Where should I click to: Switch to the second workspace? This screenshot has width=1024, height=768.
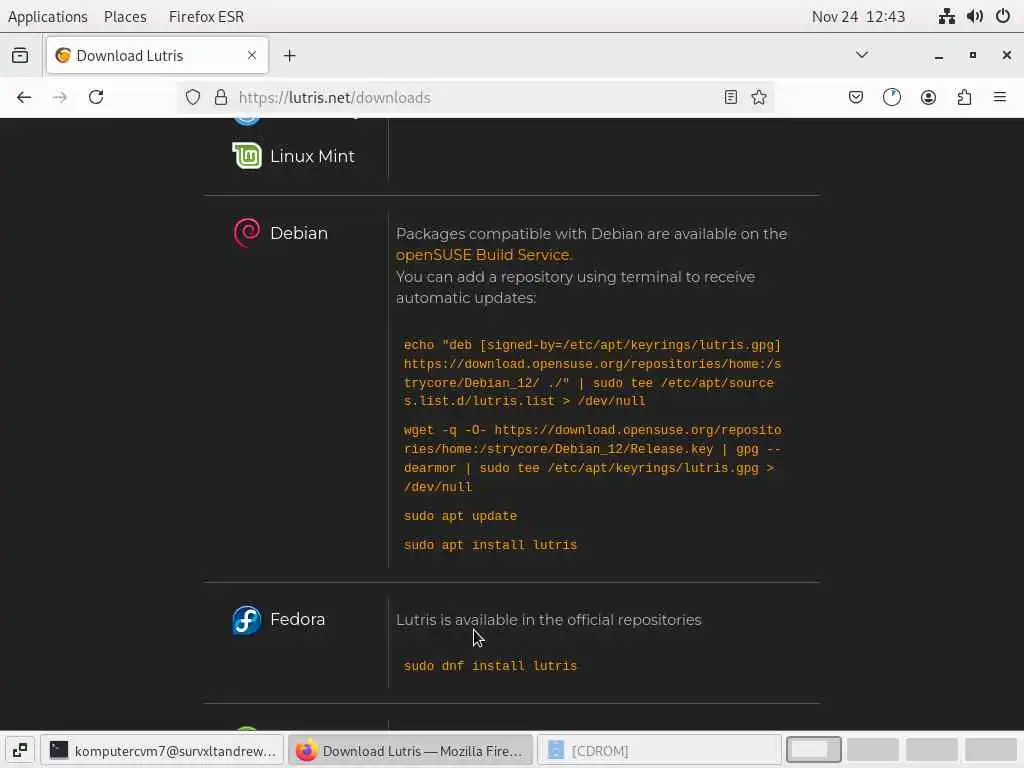point(872,750)
